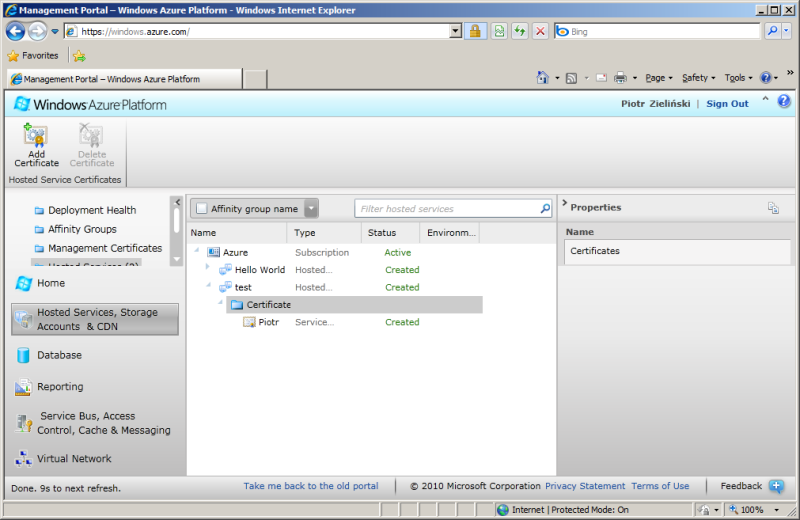Open the address bar URL dropdown
800x520 pixels.
(456, 31)
